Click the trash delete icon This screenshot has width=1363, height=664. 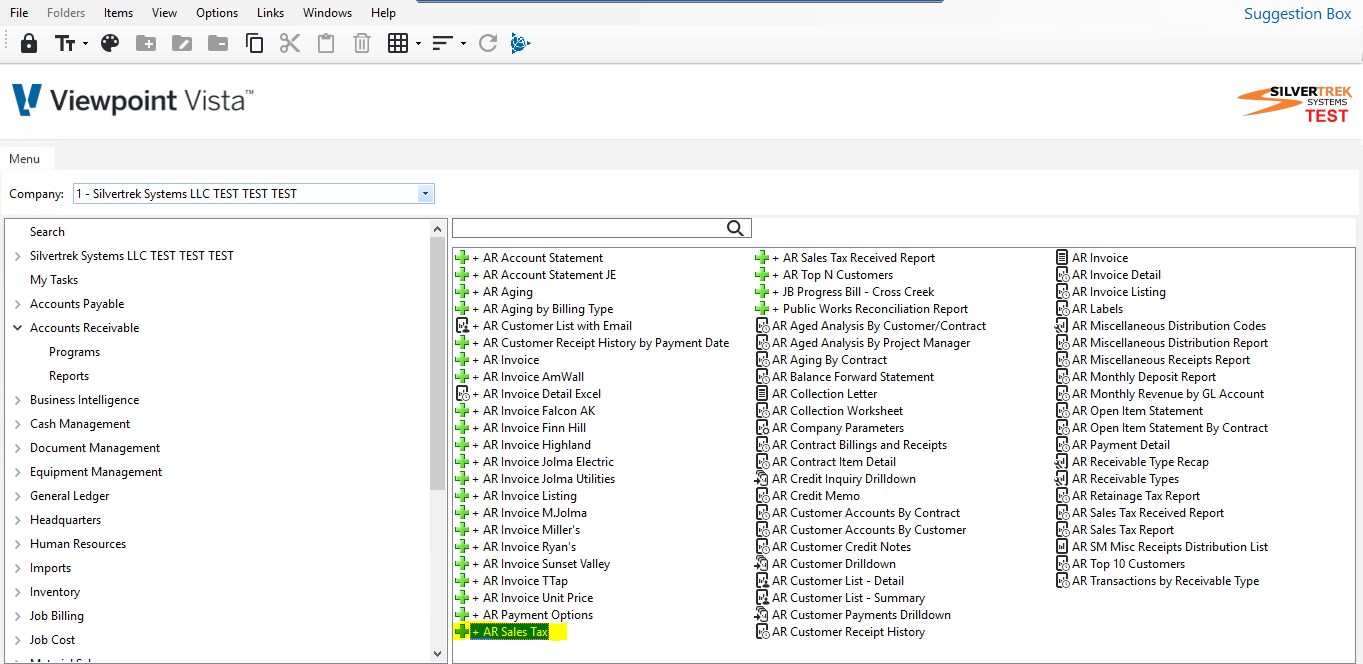[x=362, y=43]
